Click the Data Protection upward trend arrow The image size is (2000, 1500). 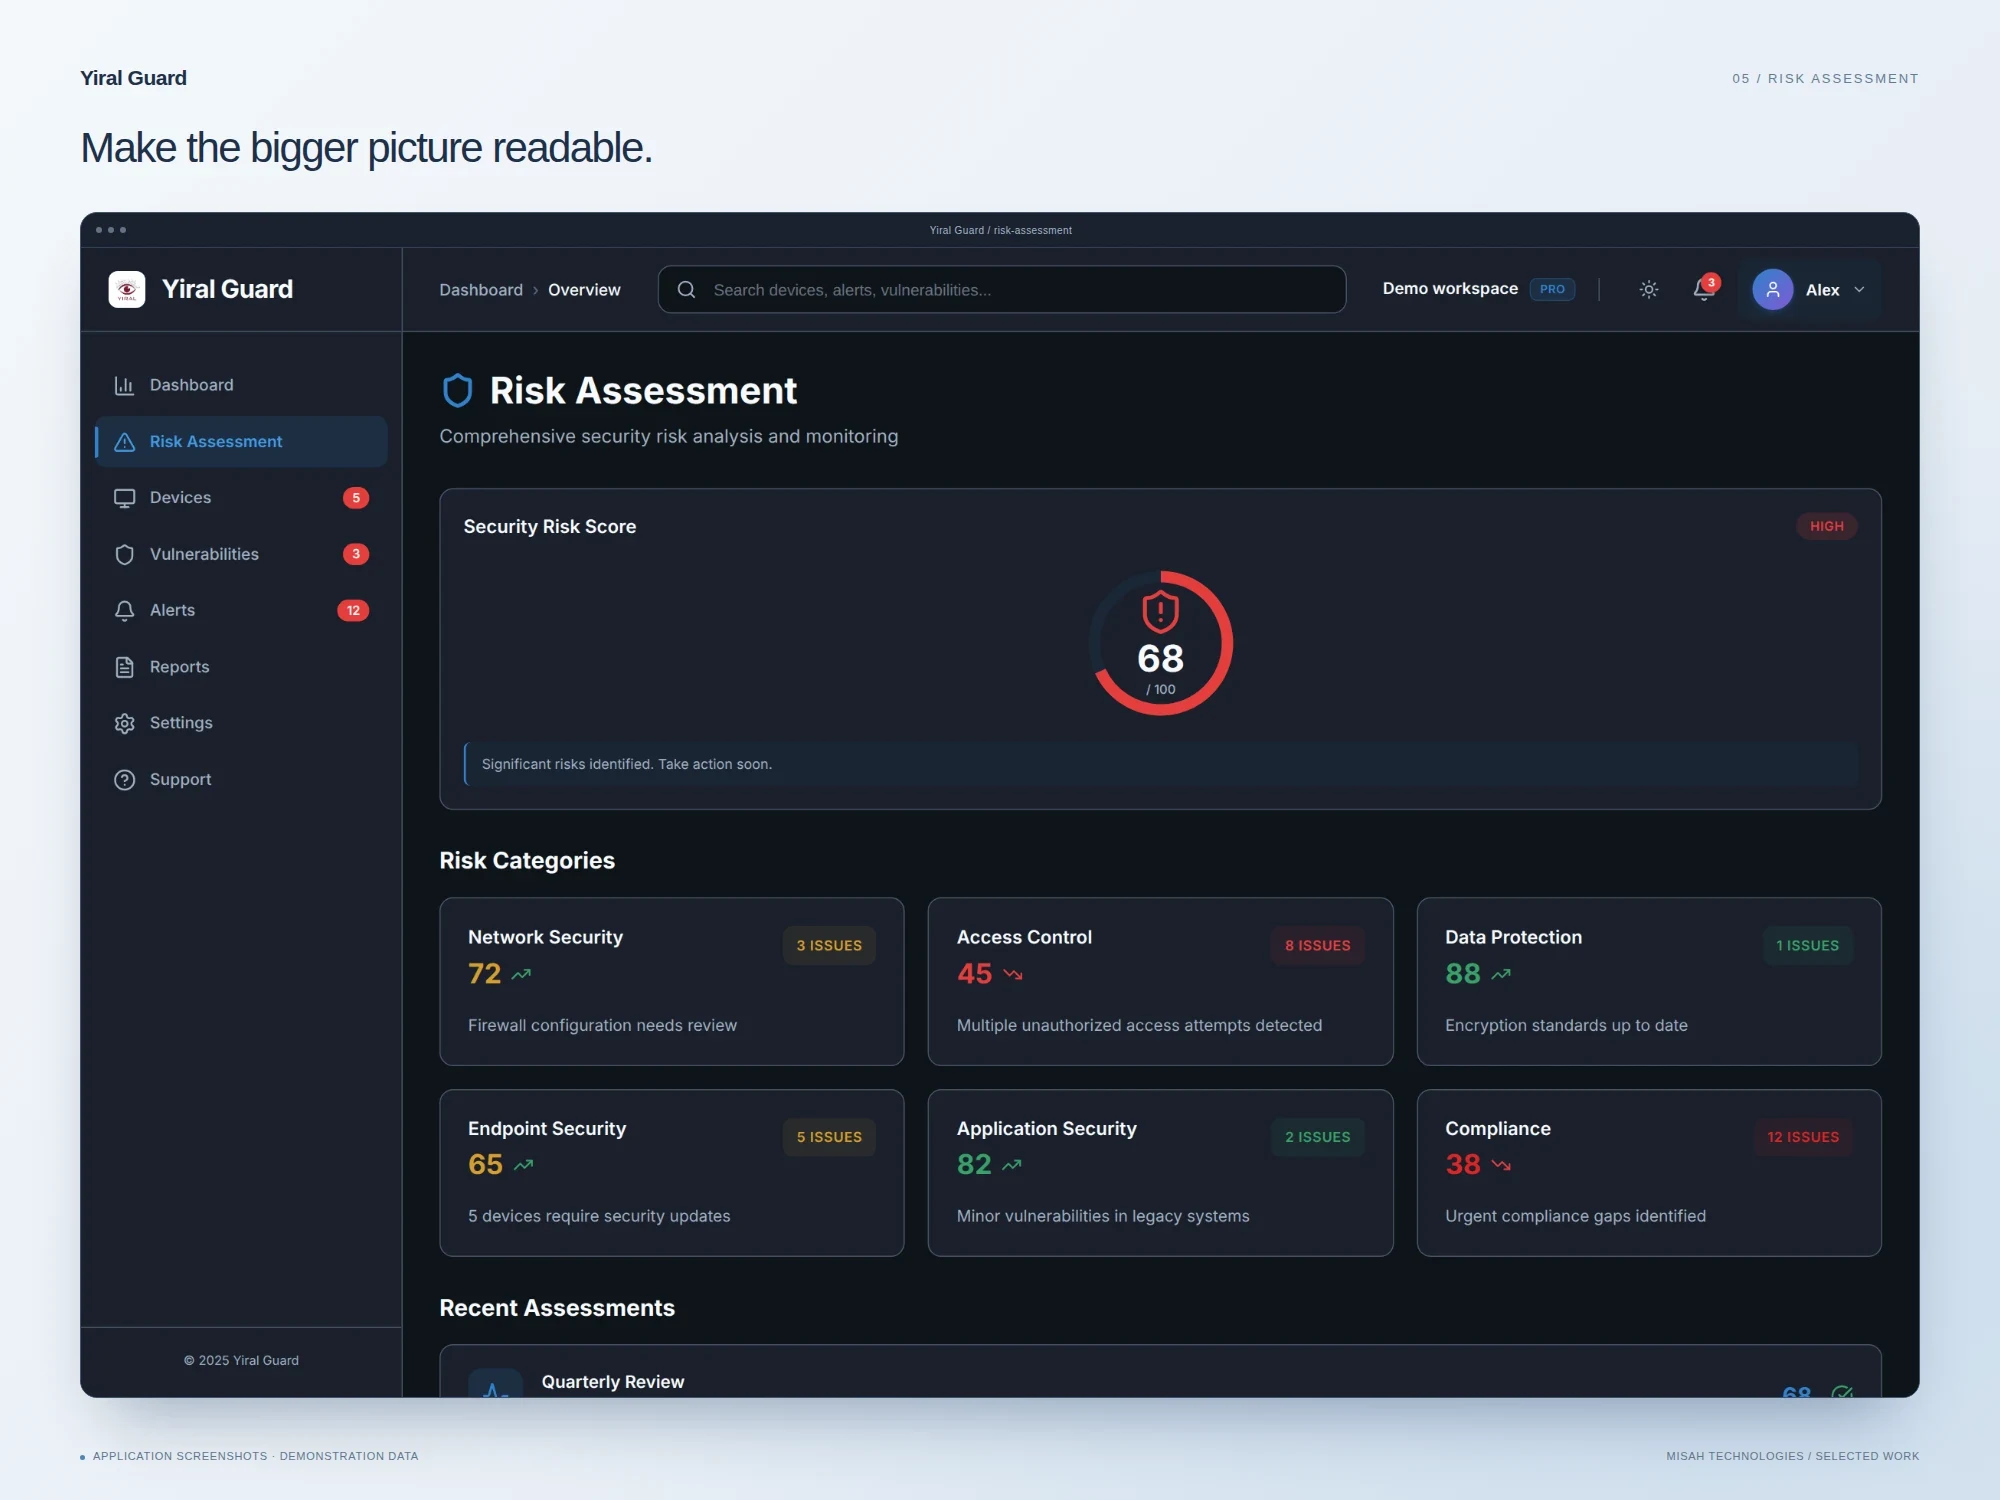click(1500, 974)
